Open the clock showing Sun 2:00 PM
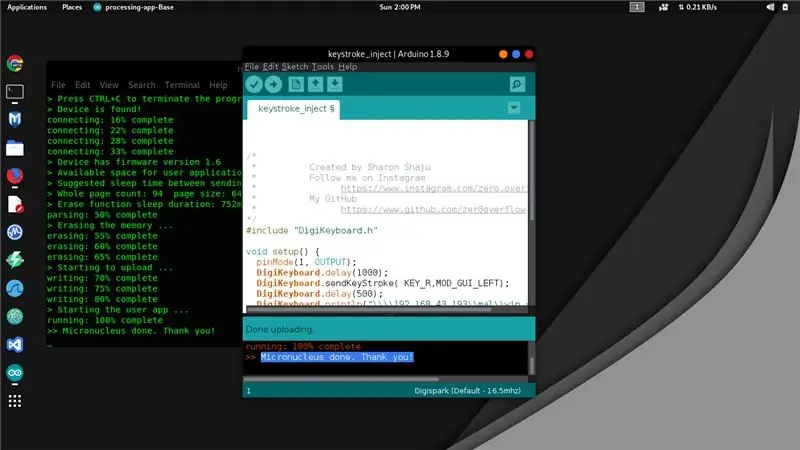800x450 pixels. click(x=400, y=7)
